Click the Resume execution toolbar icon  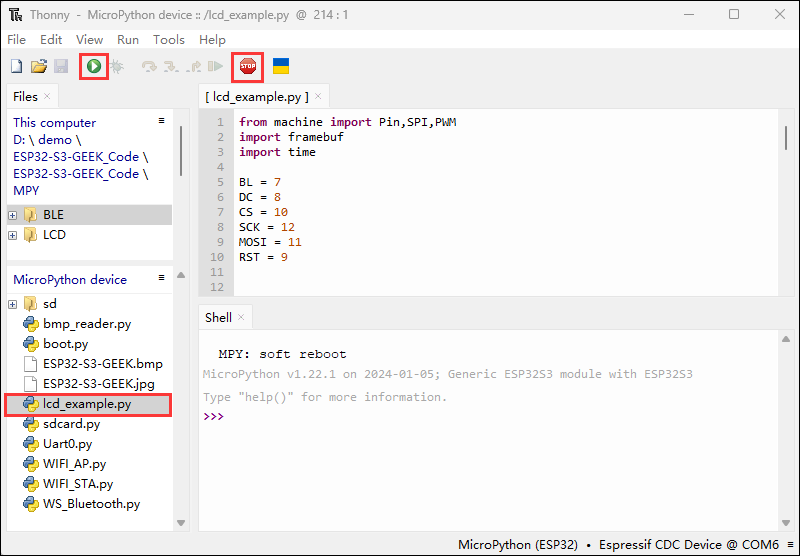click(214, 67)
